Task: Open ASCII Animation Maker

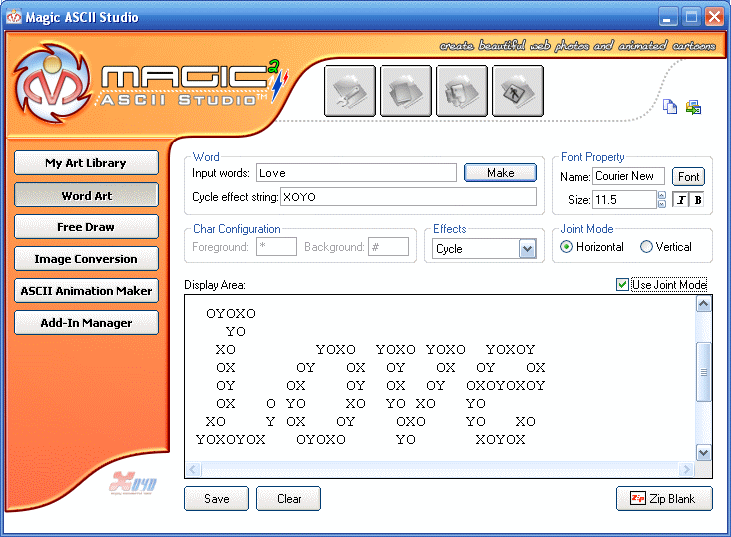Action: (x=86, y=290)
